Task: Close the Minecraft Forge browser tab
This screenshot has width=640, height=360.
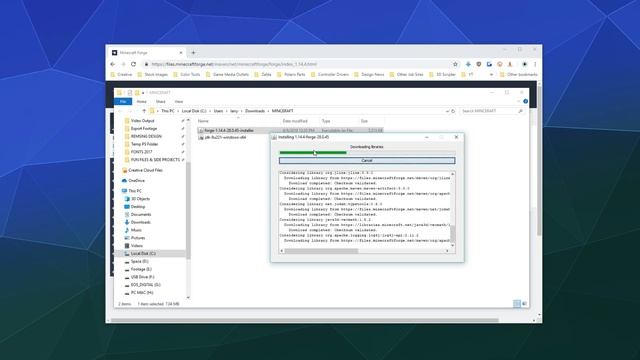Action: [181, 53]
